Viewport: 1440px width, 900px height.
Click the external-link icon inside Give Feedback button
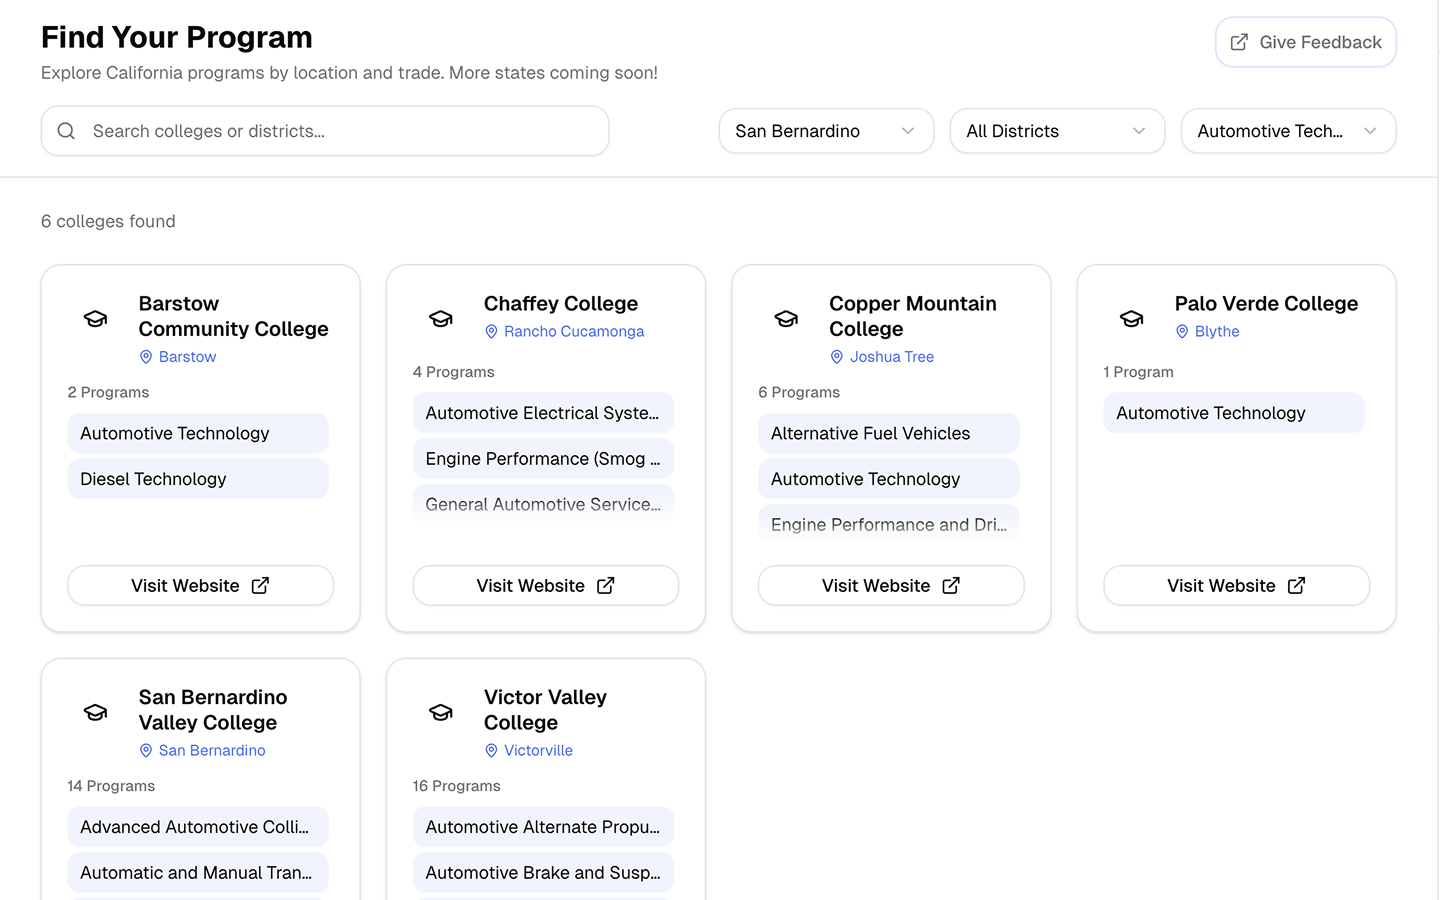point(1240,42)
